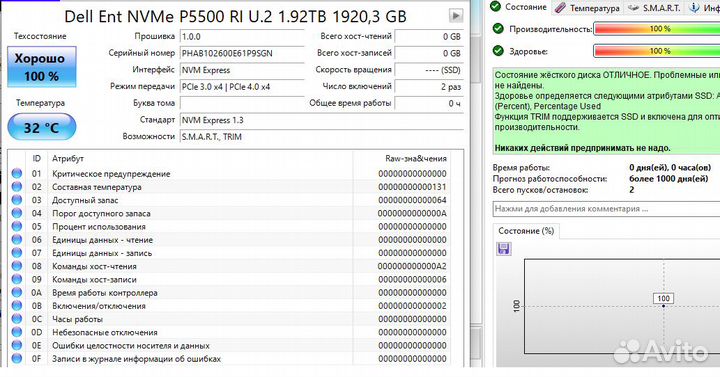Click the blue status dot for attribute 08
The image size is (720, 377).
pyautogui.click(x=17, y=266)
